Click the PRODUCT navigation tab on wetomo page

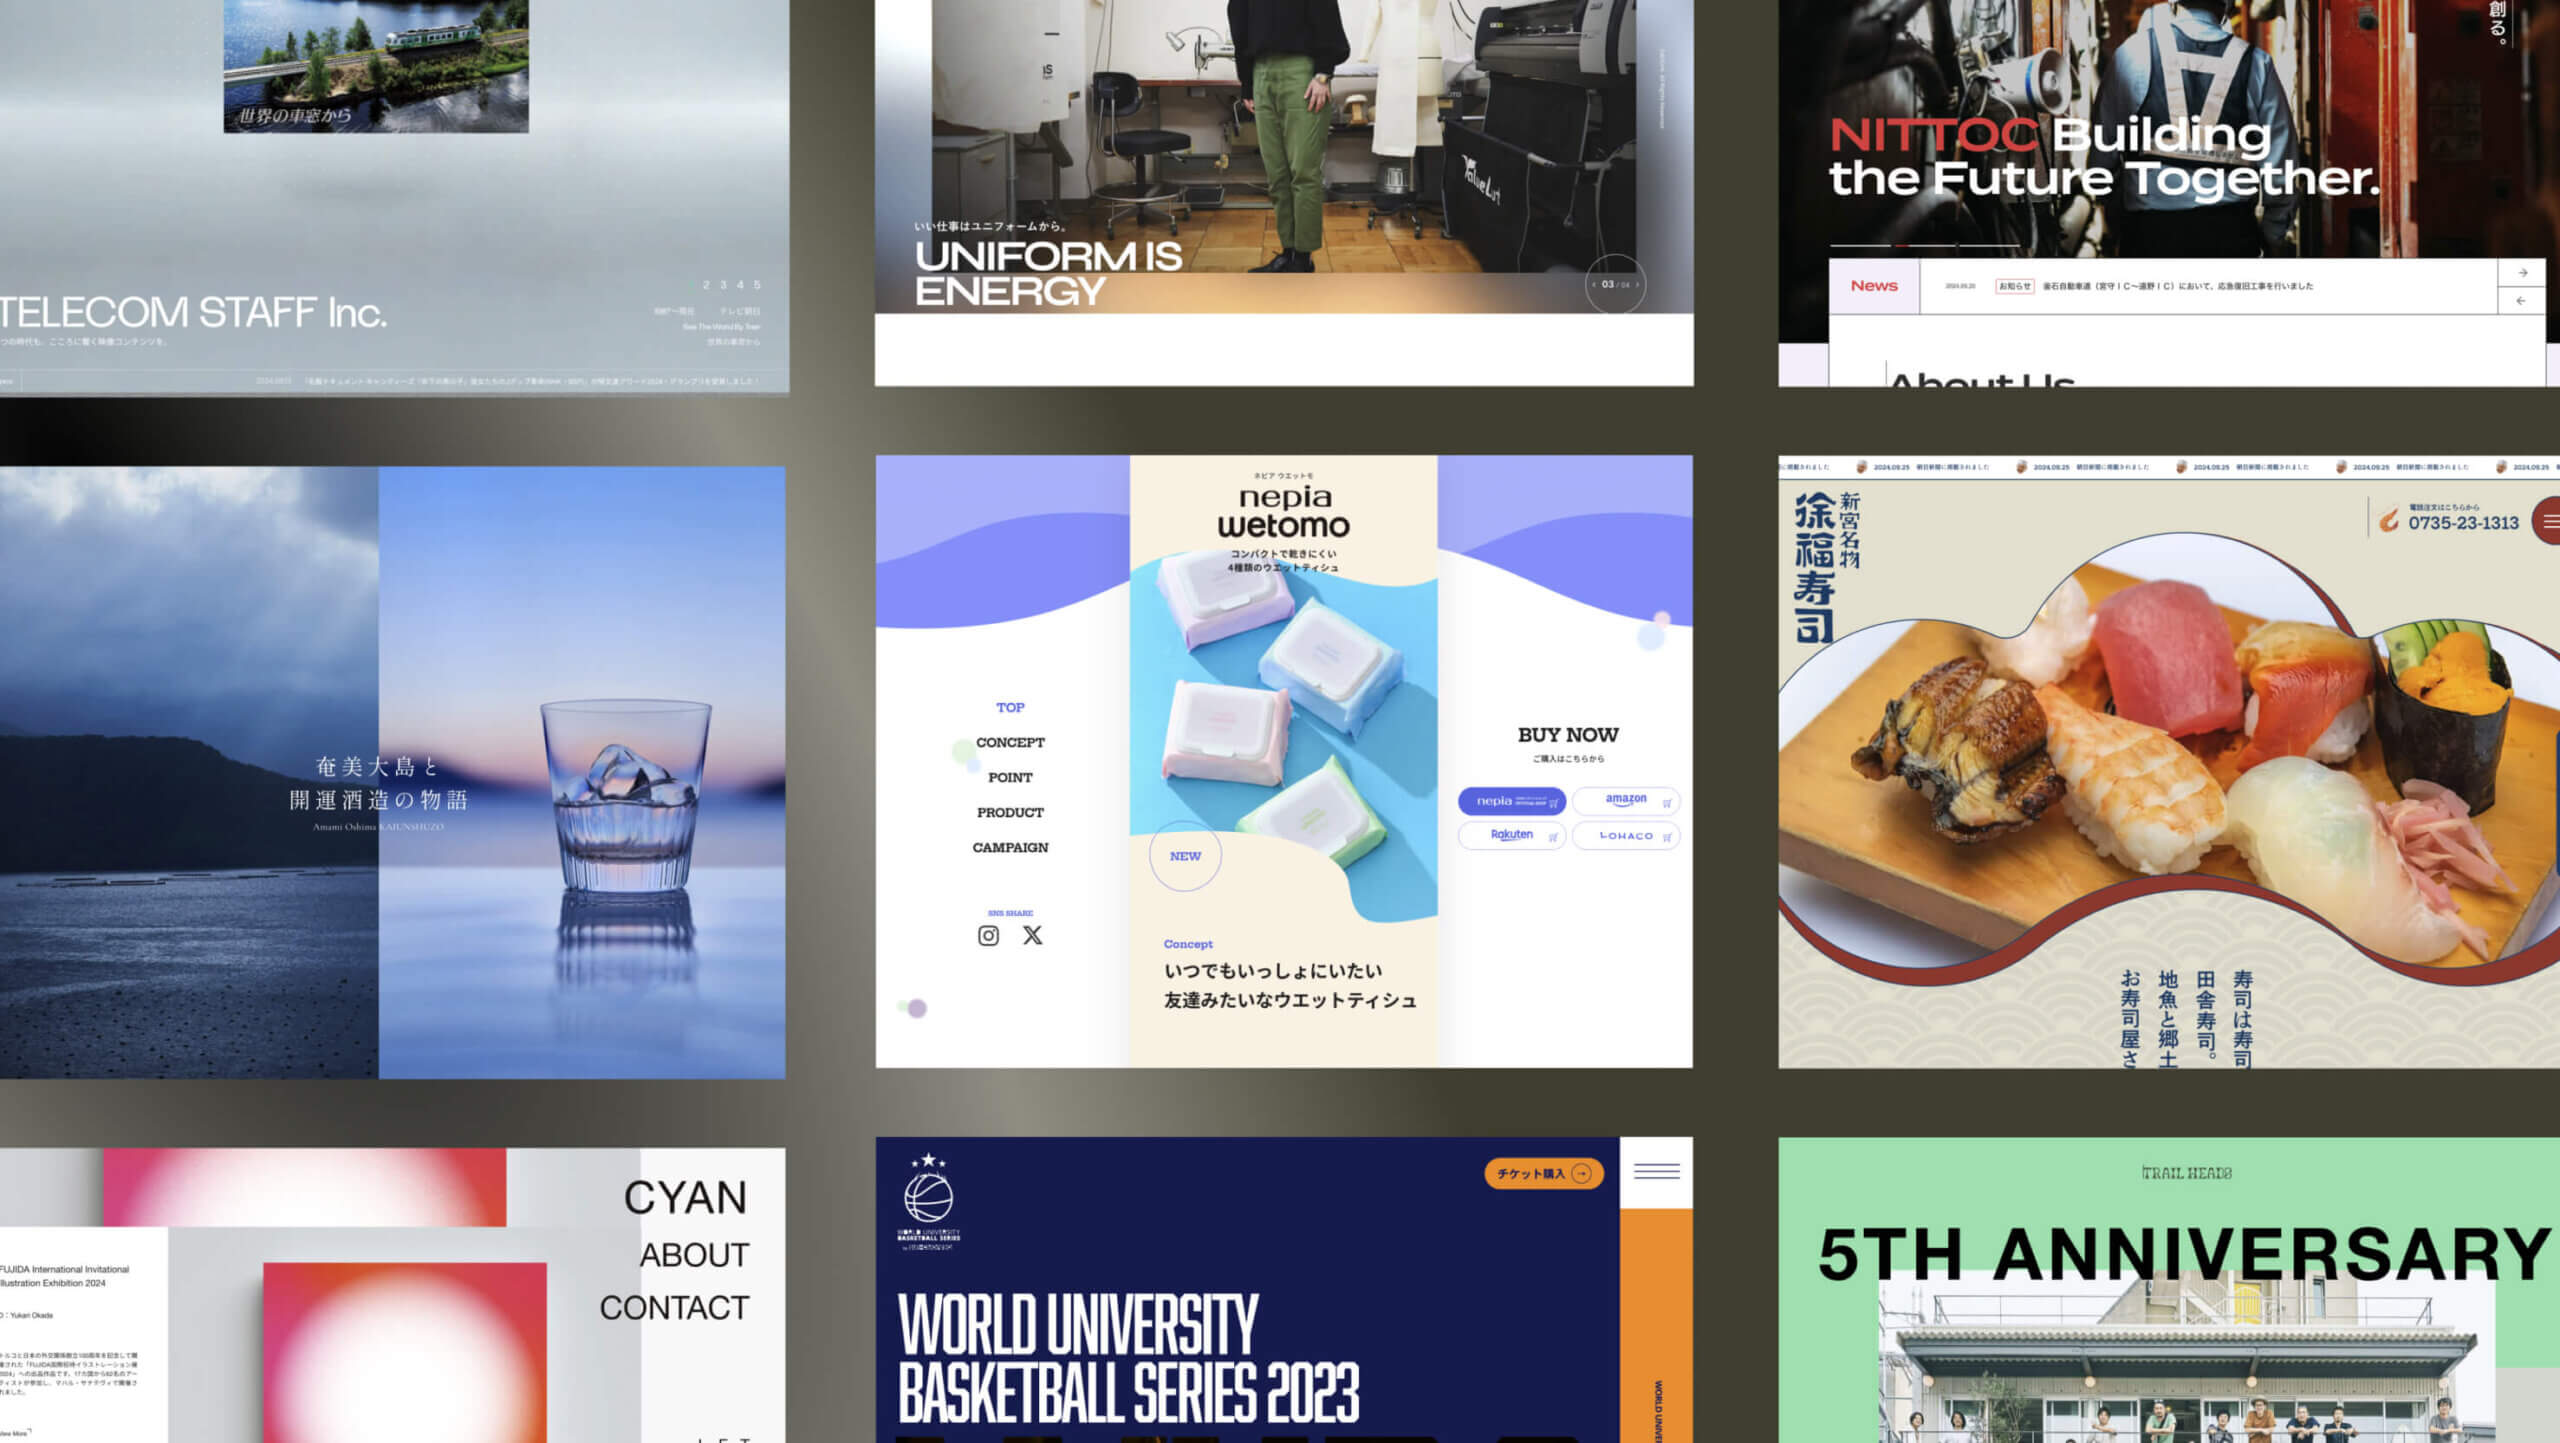(1009, 812)
